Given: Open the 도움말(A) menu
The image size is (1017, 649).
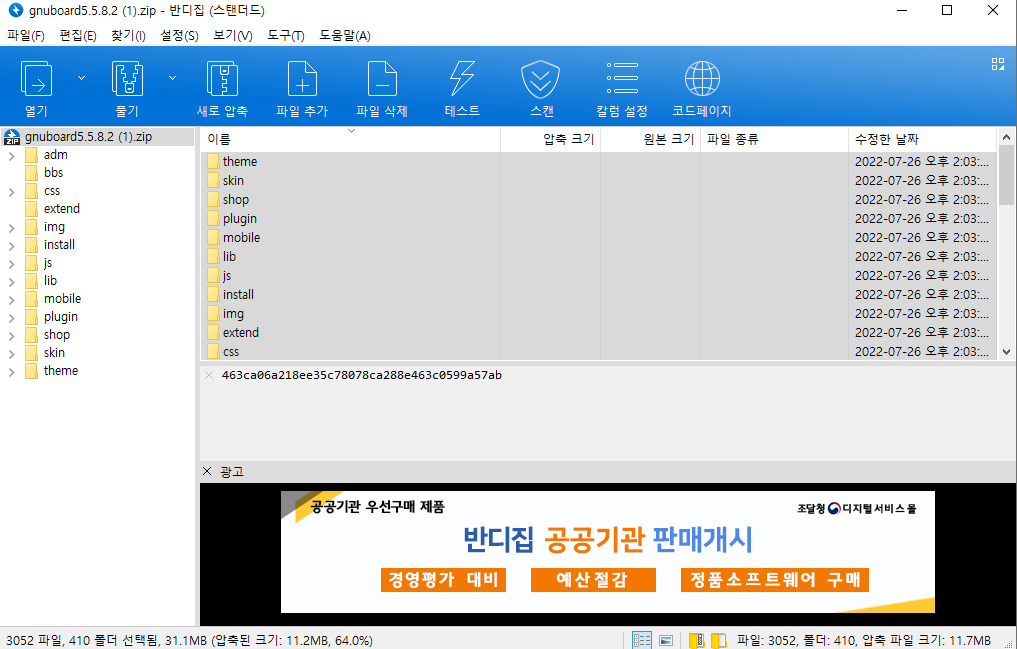Looking at the screenshot, I should (x=344, y=36).
